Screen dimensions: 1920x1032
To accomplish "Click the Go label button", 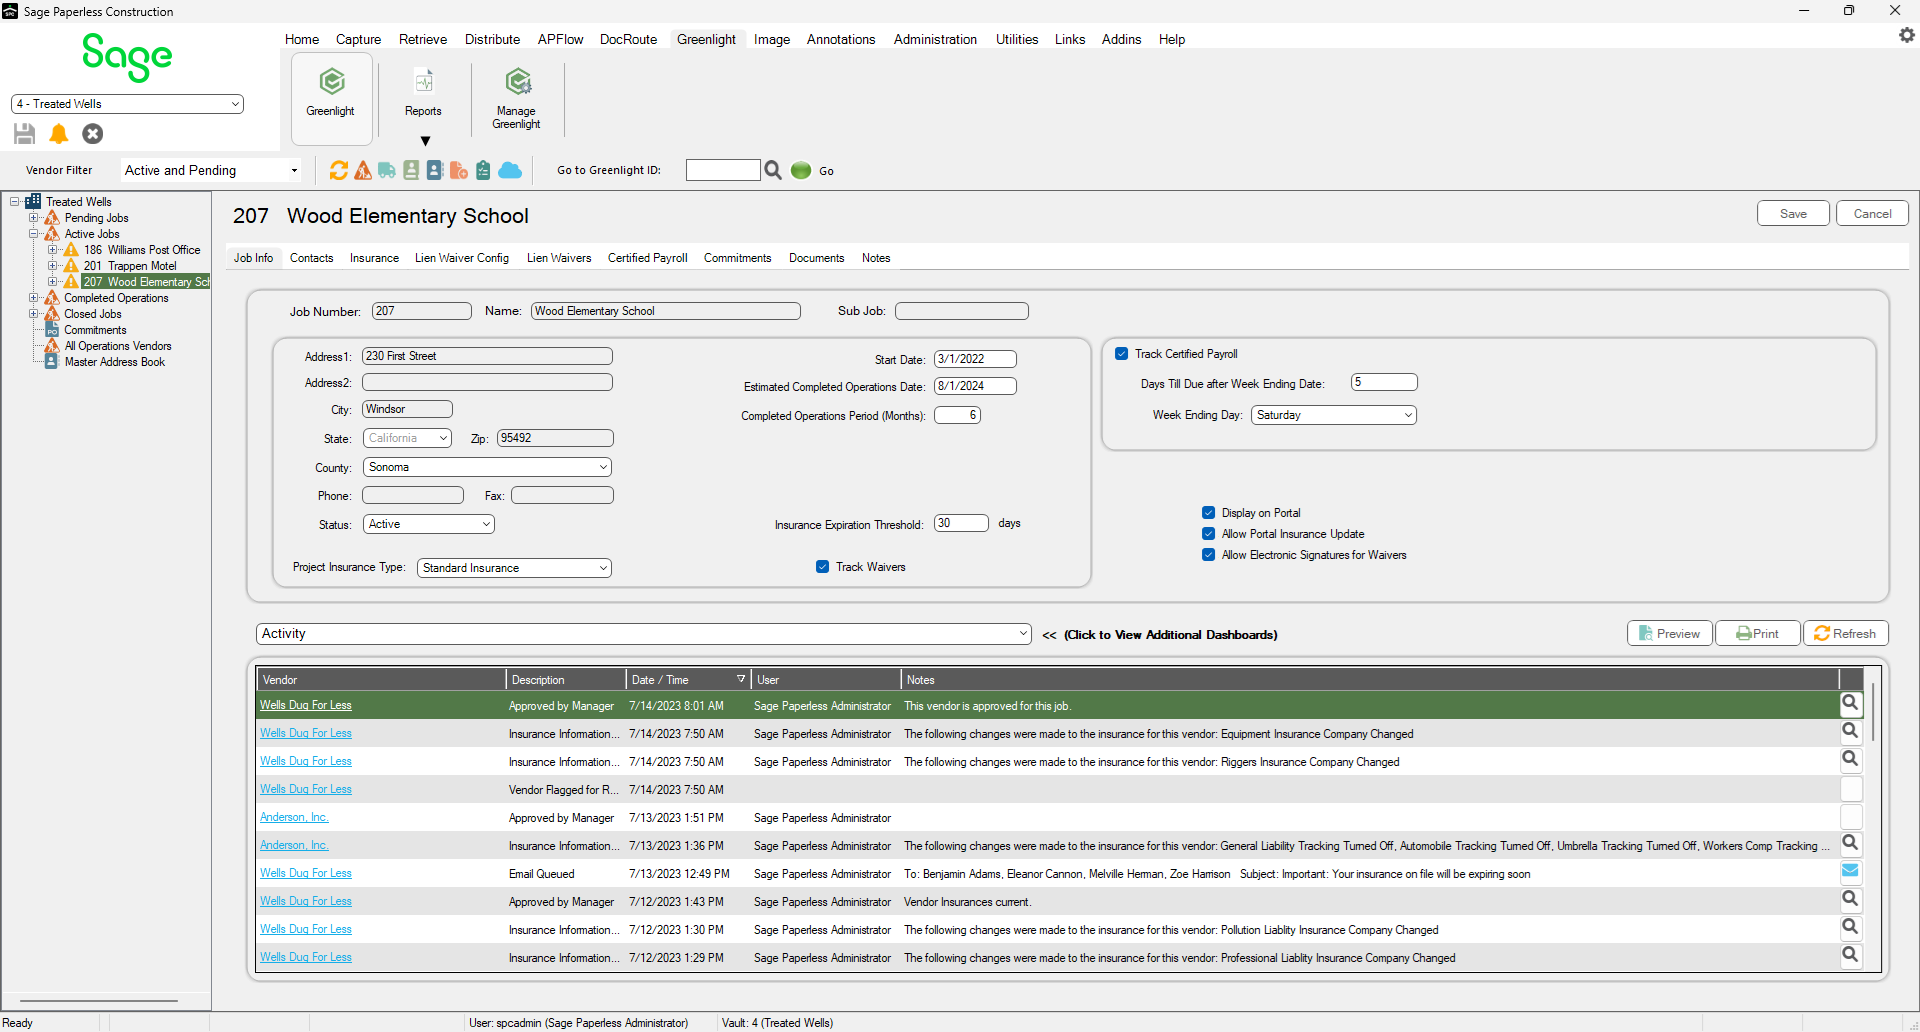I will [826, 171].
